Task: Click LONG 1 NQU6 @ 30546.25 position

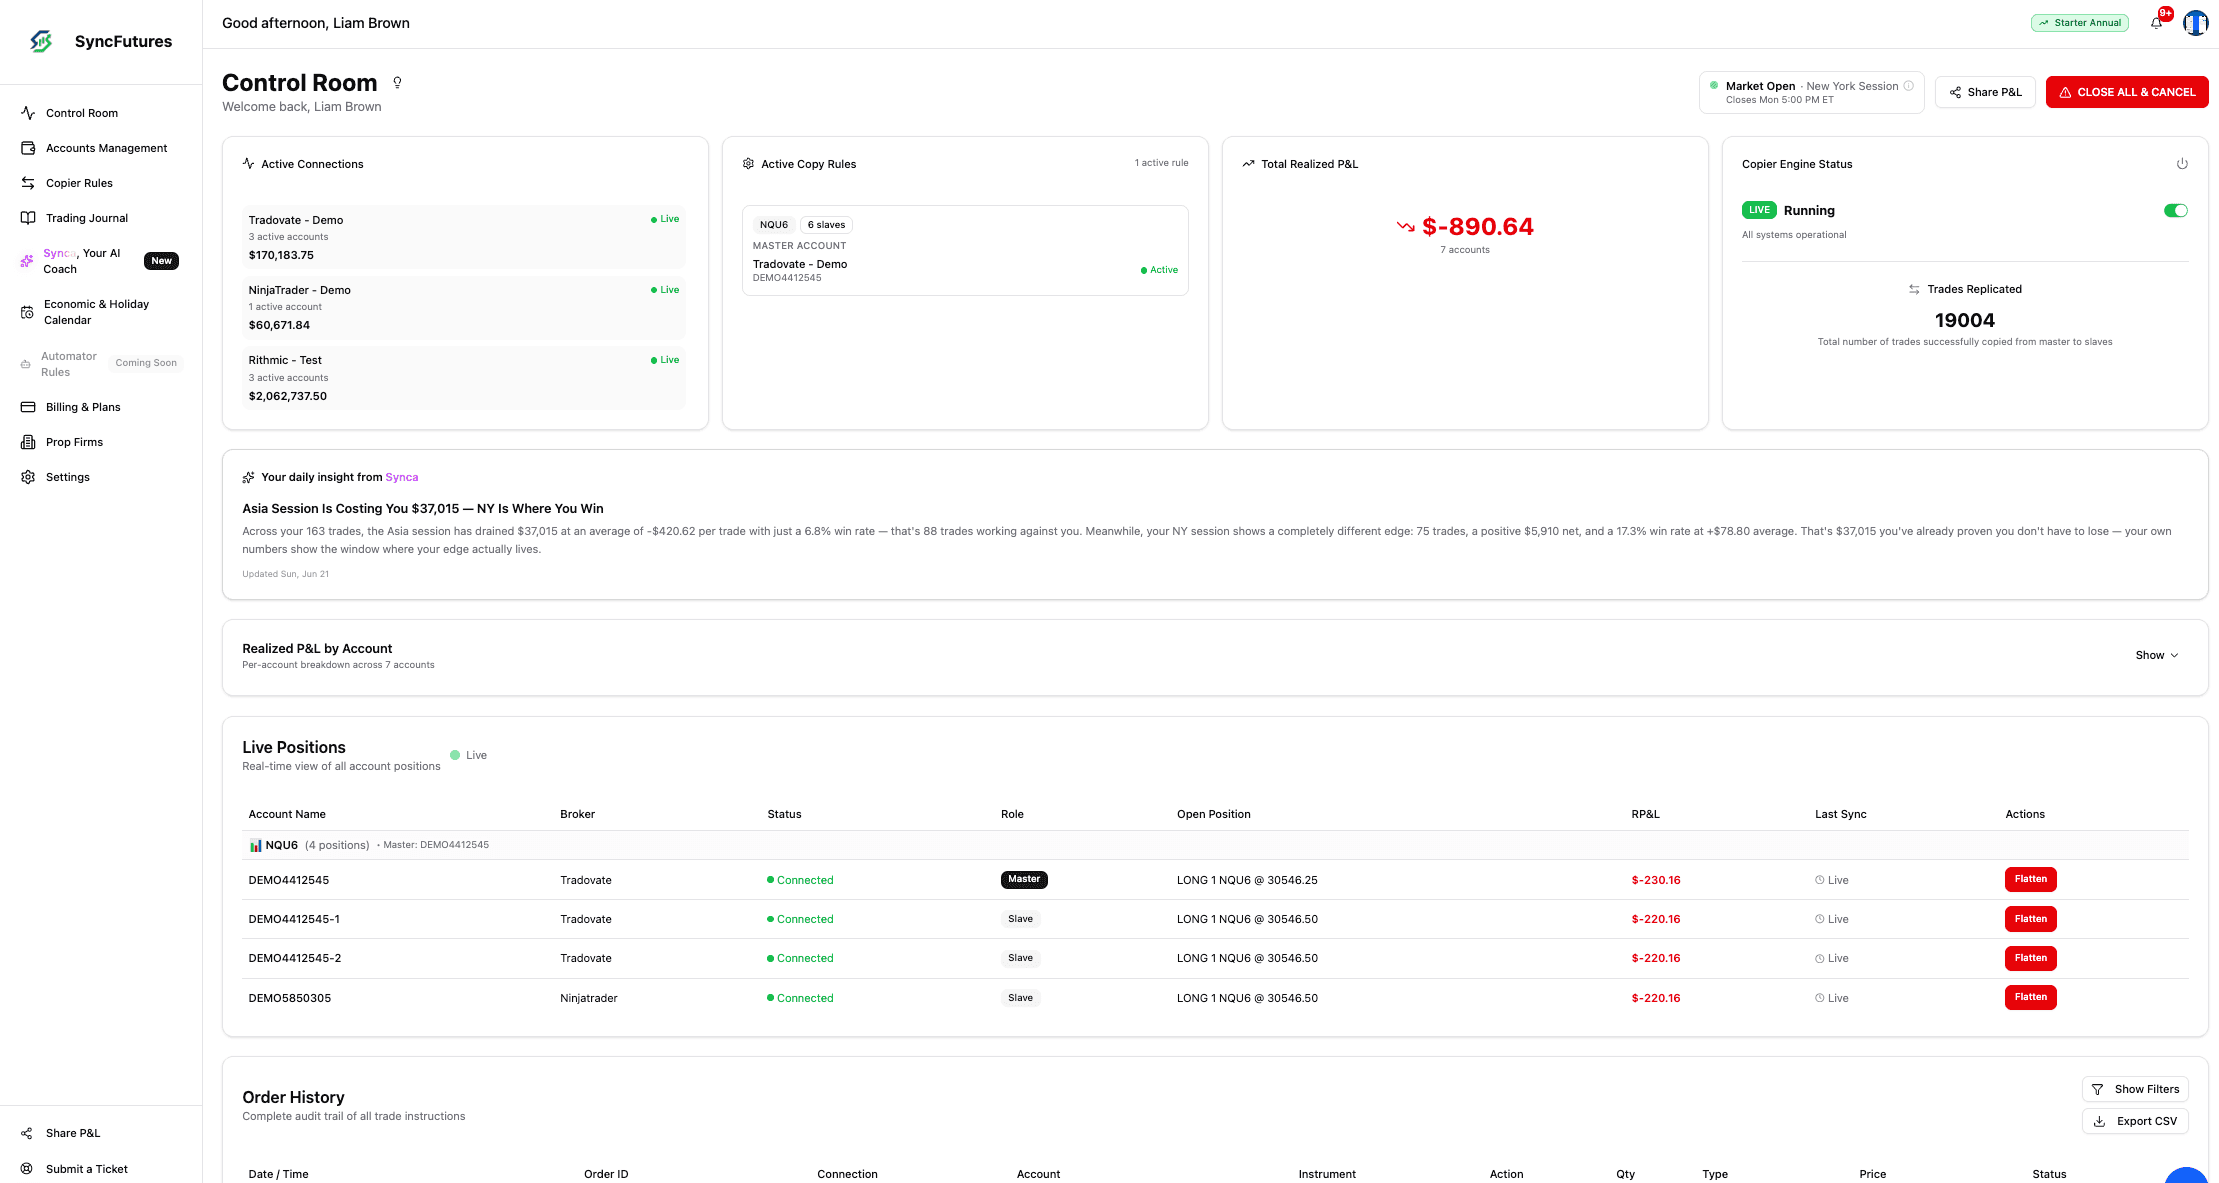Action: pyautogui.click(x=1247, y=880)
